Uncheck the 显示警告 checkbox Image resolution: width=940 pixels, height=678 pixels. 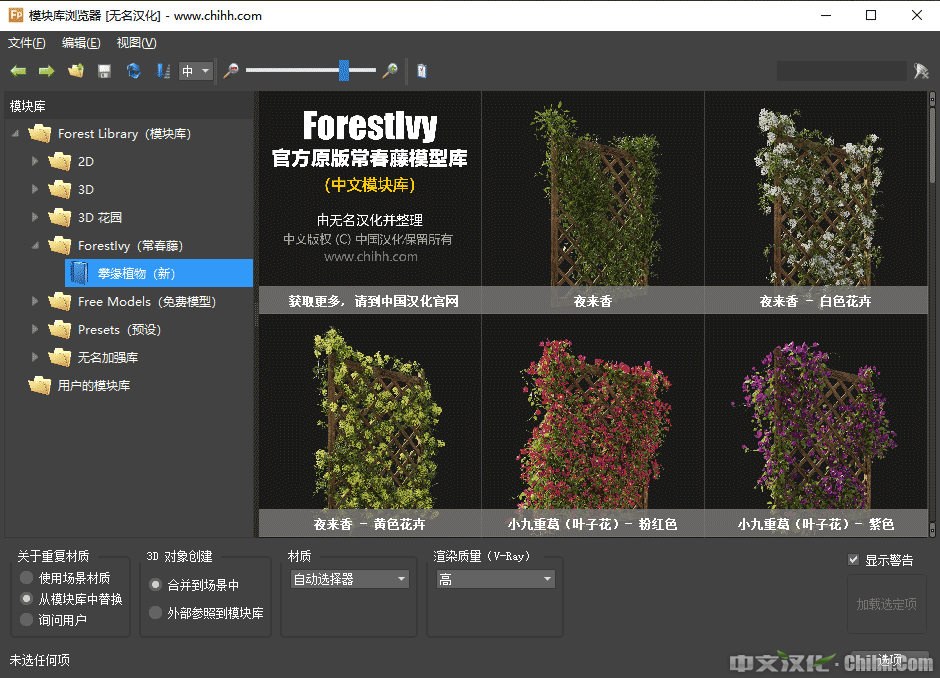pos(853,560)
